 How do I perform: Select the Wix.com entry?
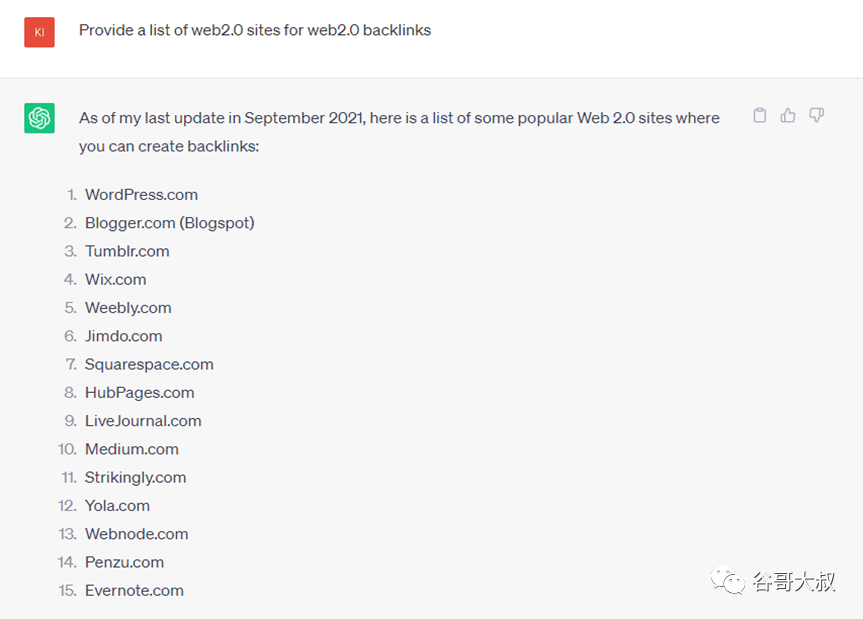point(115,279)
